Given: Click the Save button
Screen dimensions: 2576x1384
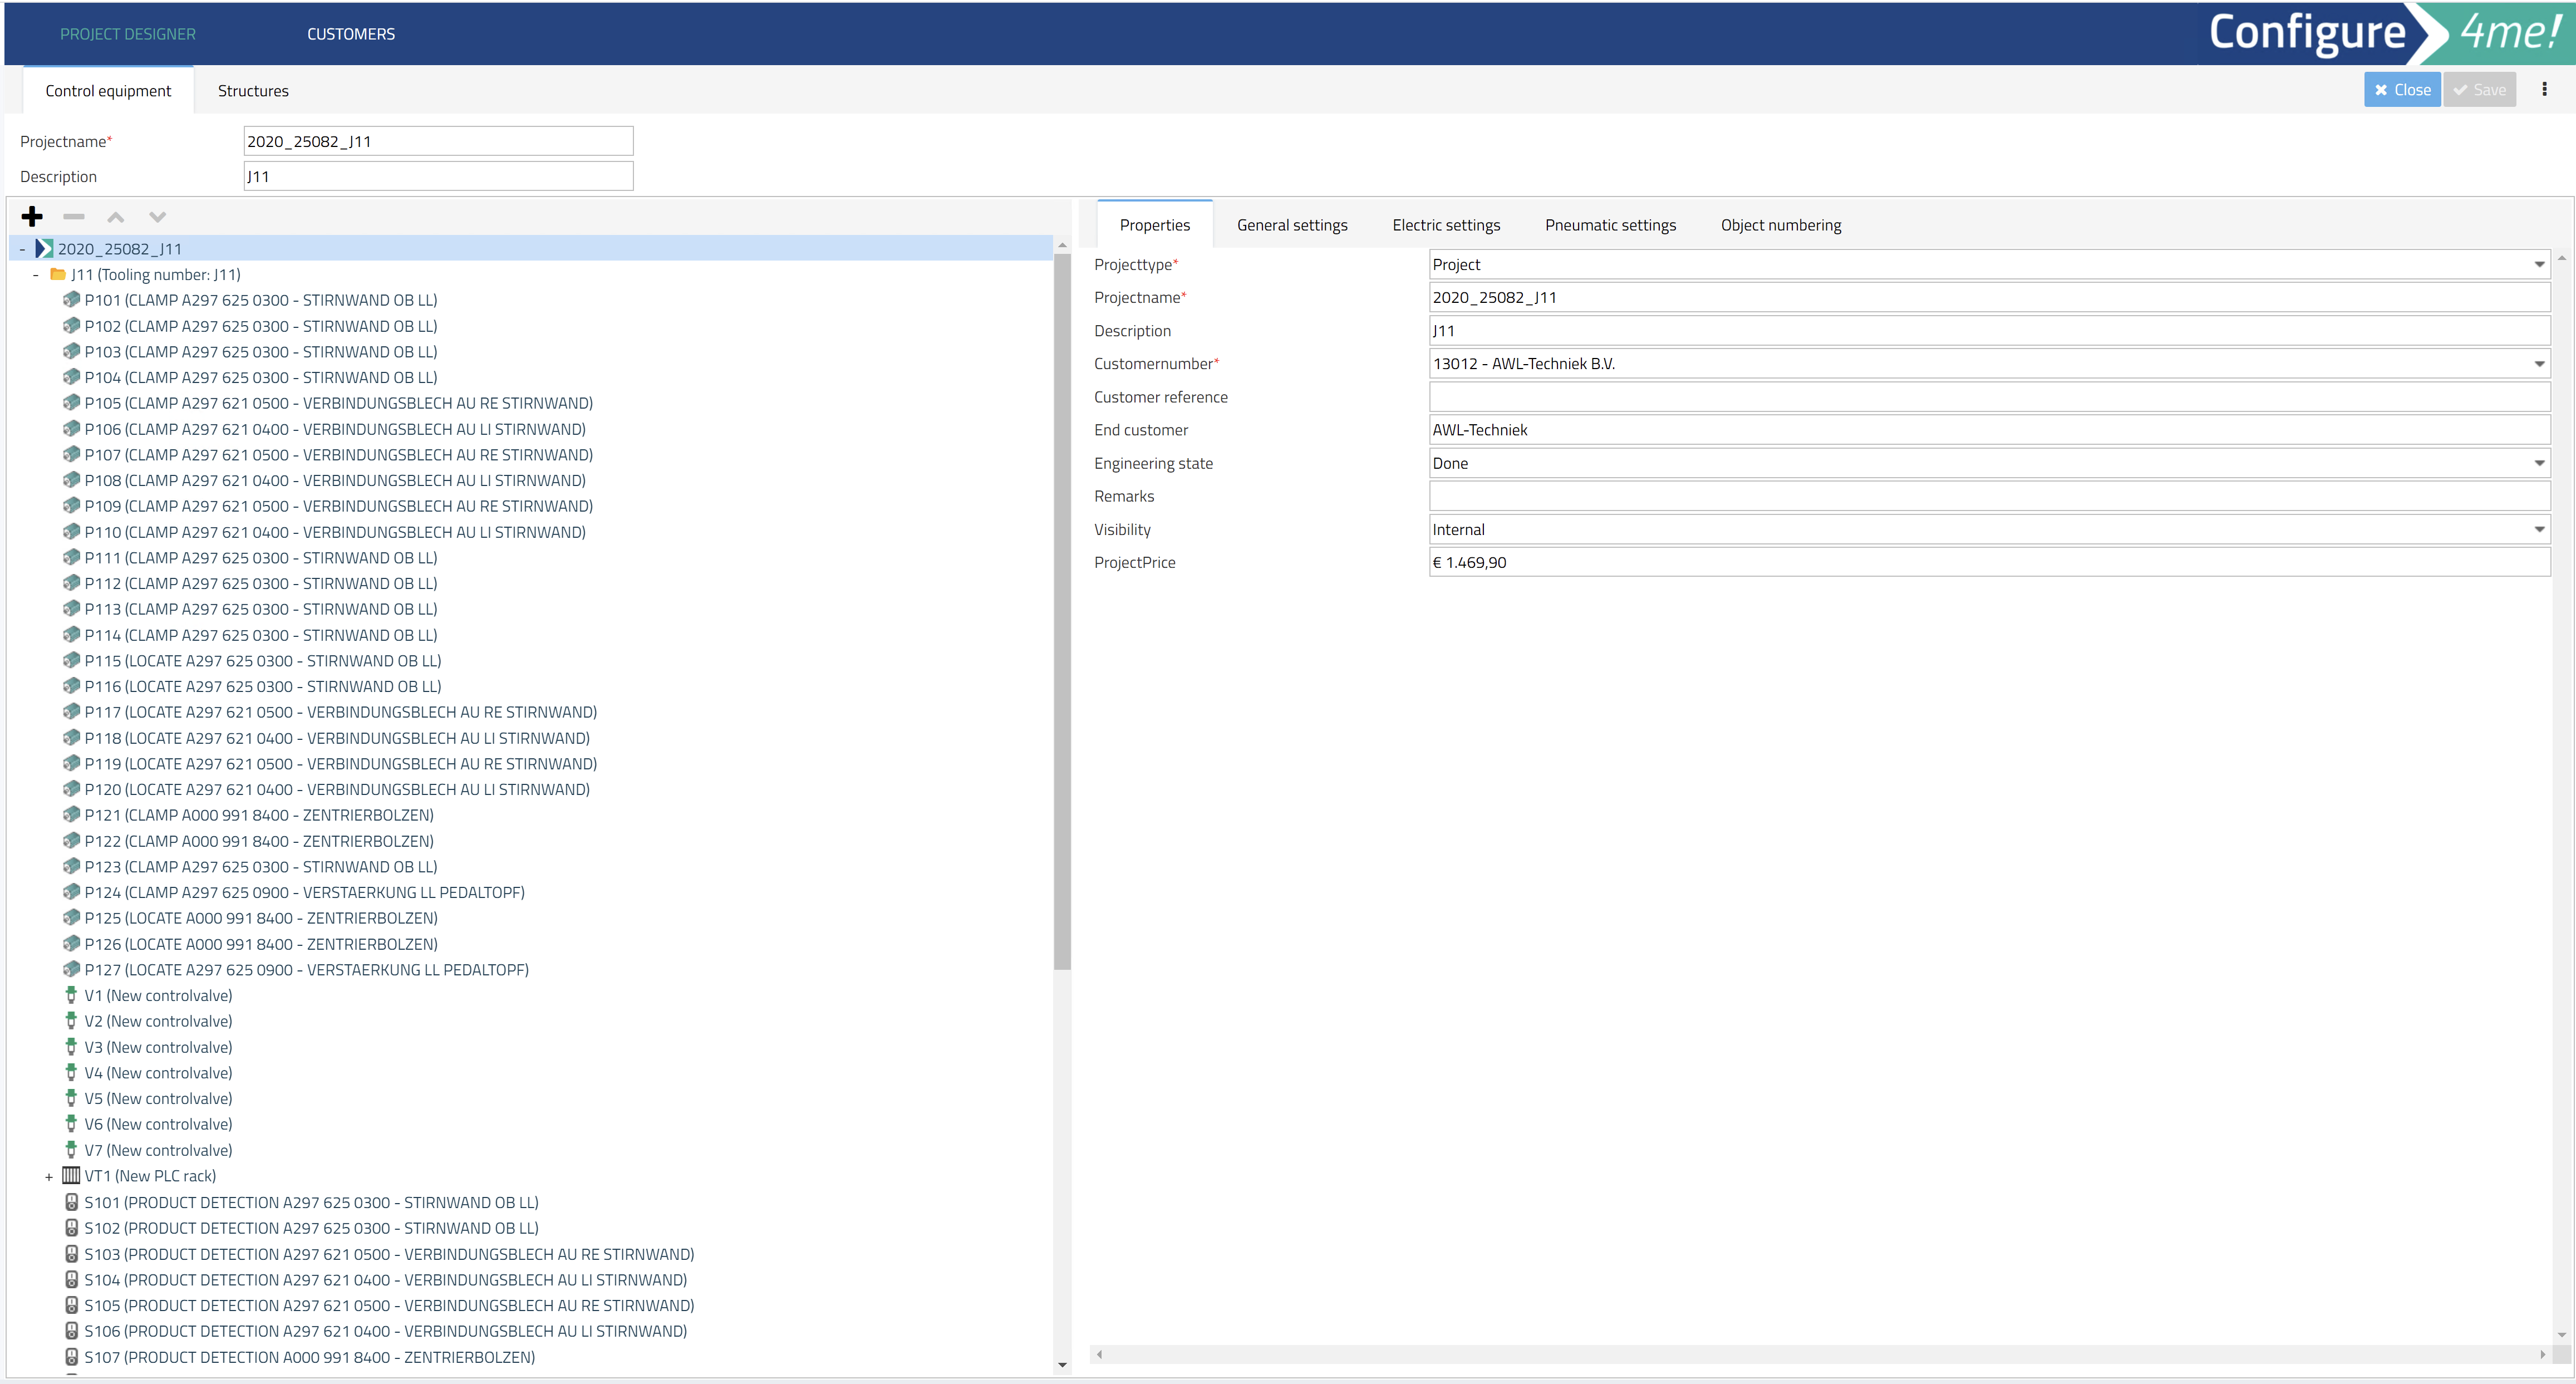Looking at the screenshot, I should coord(2479,89).
